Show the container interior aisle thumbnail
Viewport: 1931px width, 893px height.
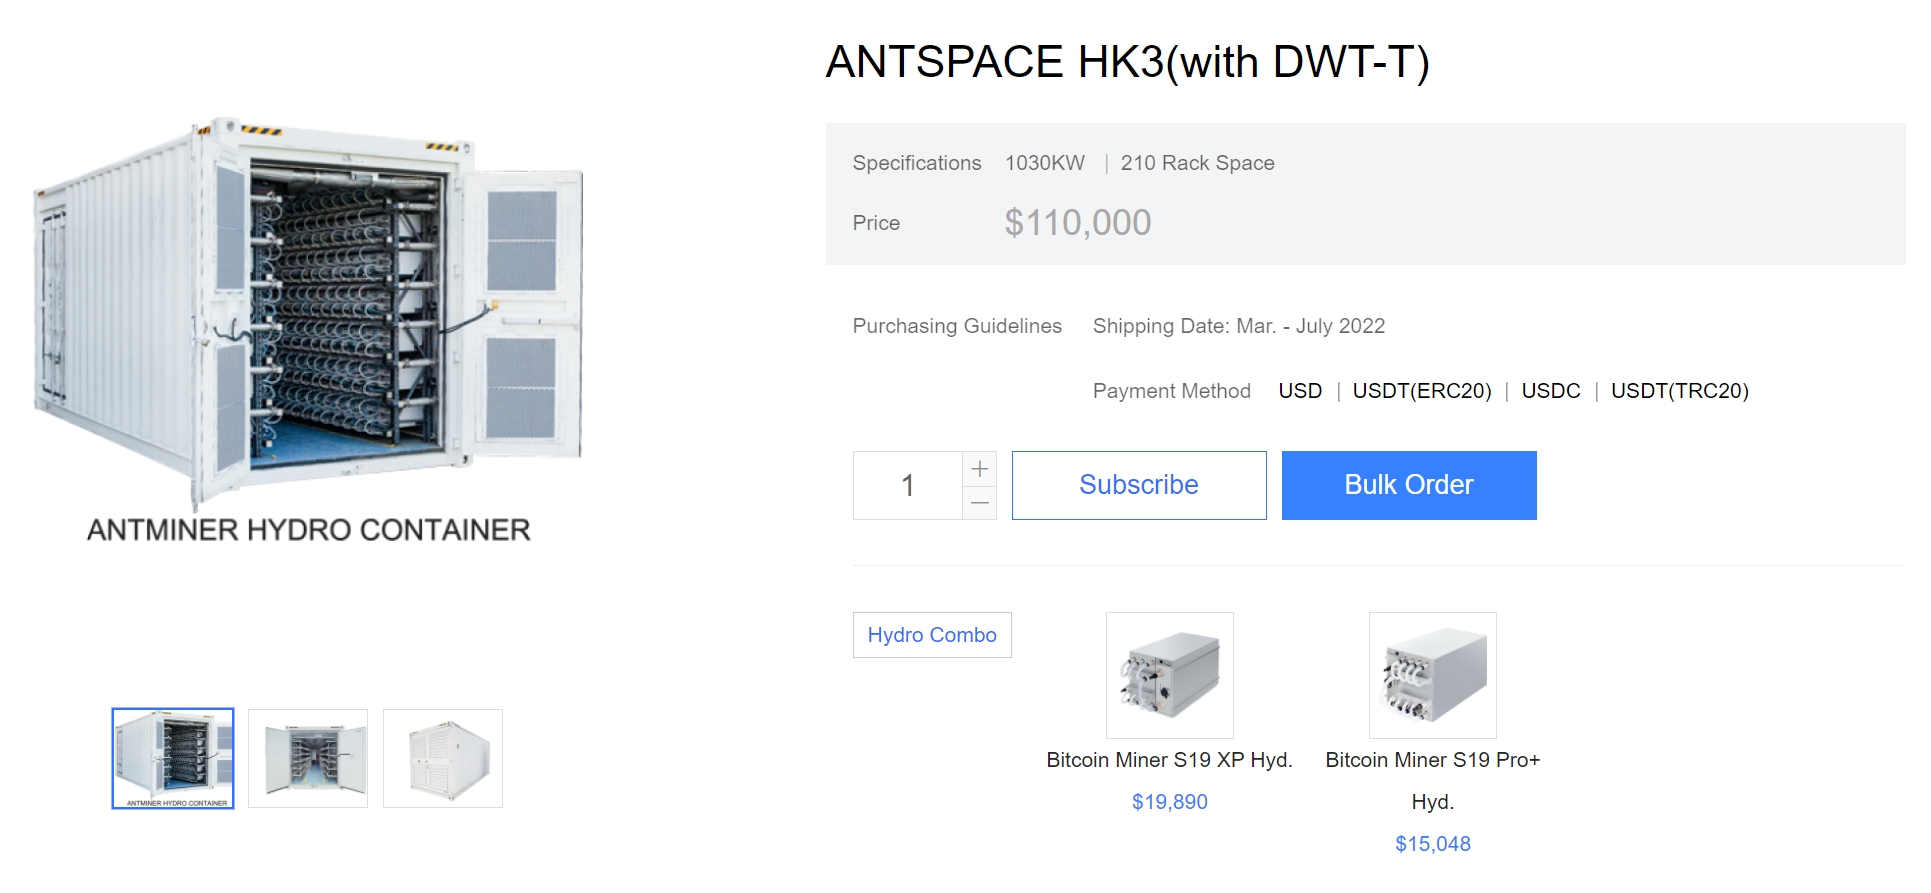[308, 758]
